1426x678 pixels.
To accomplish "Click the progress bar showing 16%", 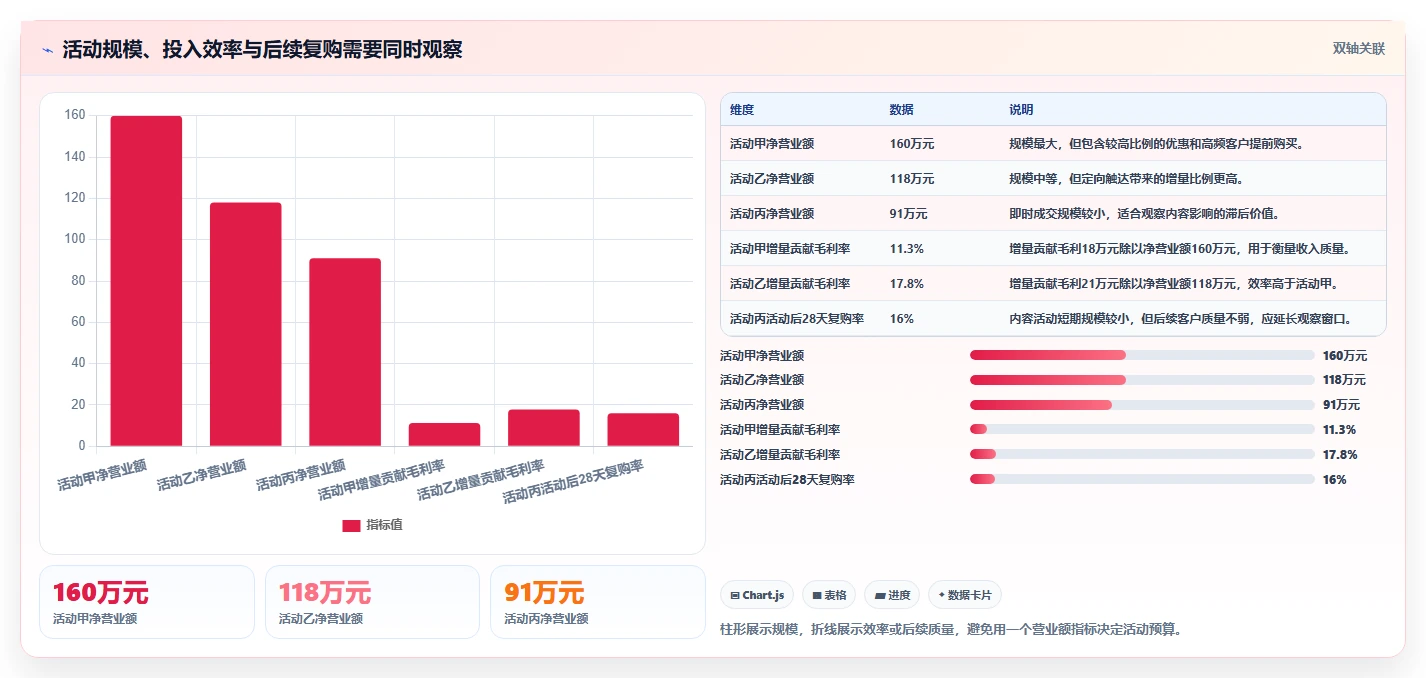I will click(1142, 480).
